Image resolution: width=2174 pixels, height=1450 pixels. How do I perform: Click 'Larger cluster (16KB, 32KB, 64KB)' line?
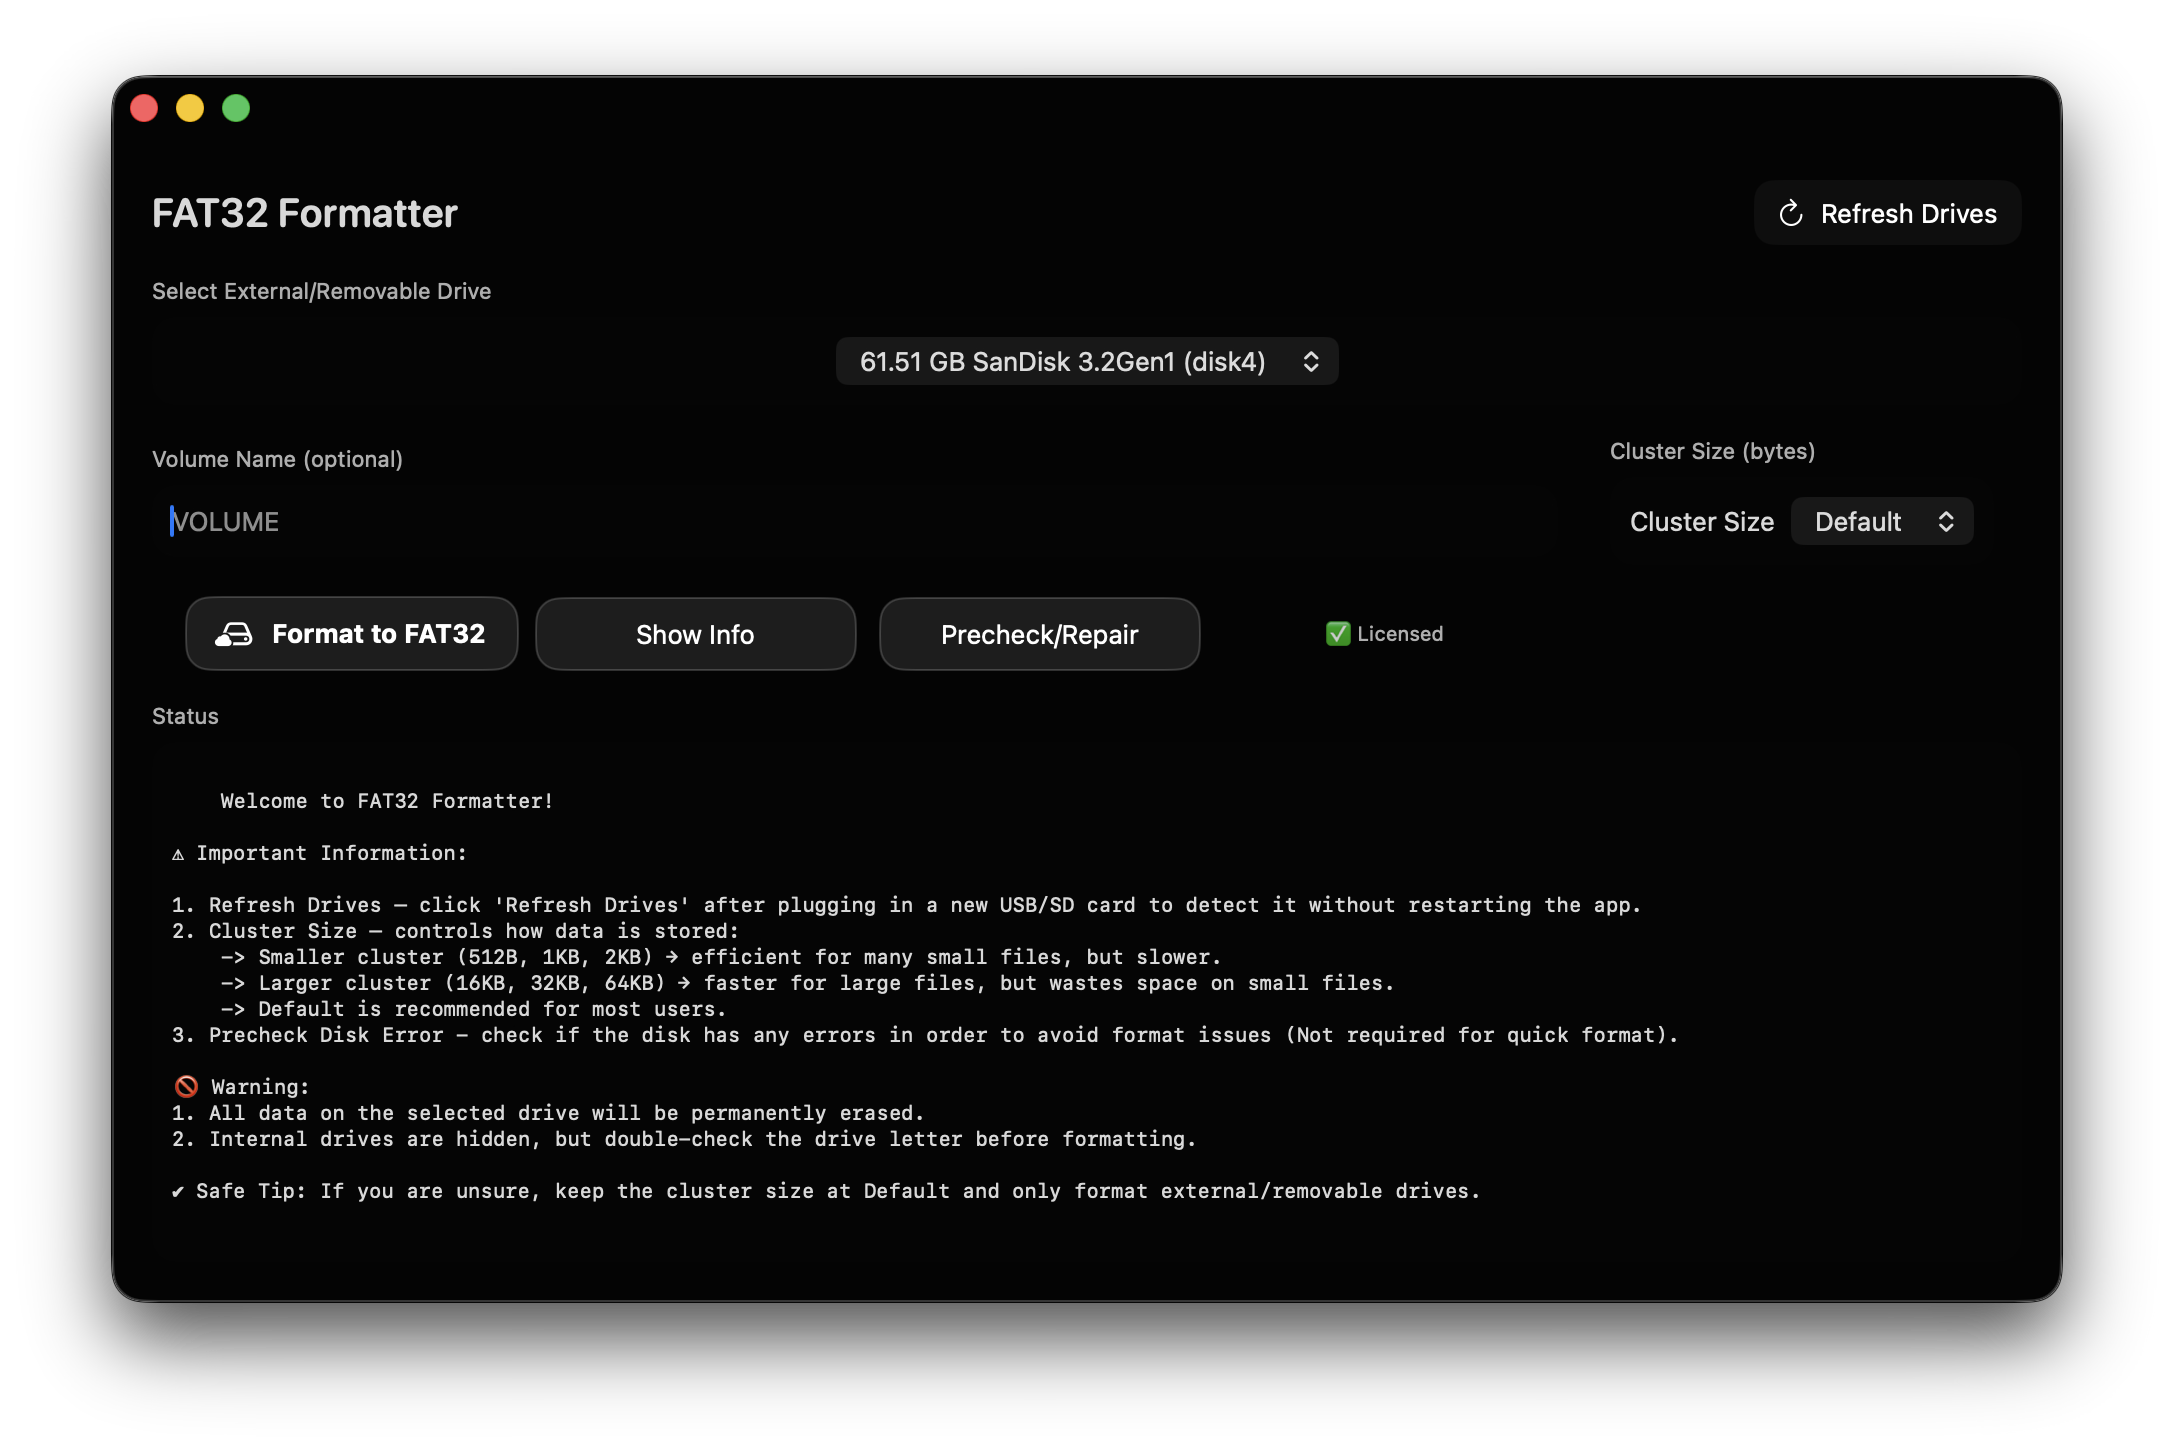point(807,983)
